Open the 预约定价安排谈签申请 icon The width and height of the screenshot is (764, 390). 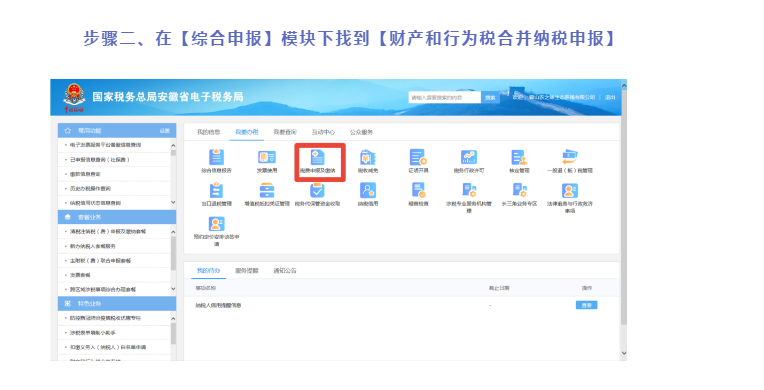[x=216, y=223]
